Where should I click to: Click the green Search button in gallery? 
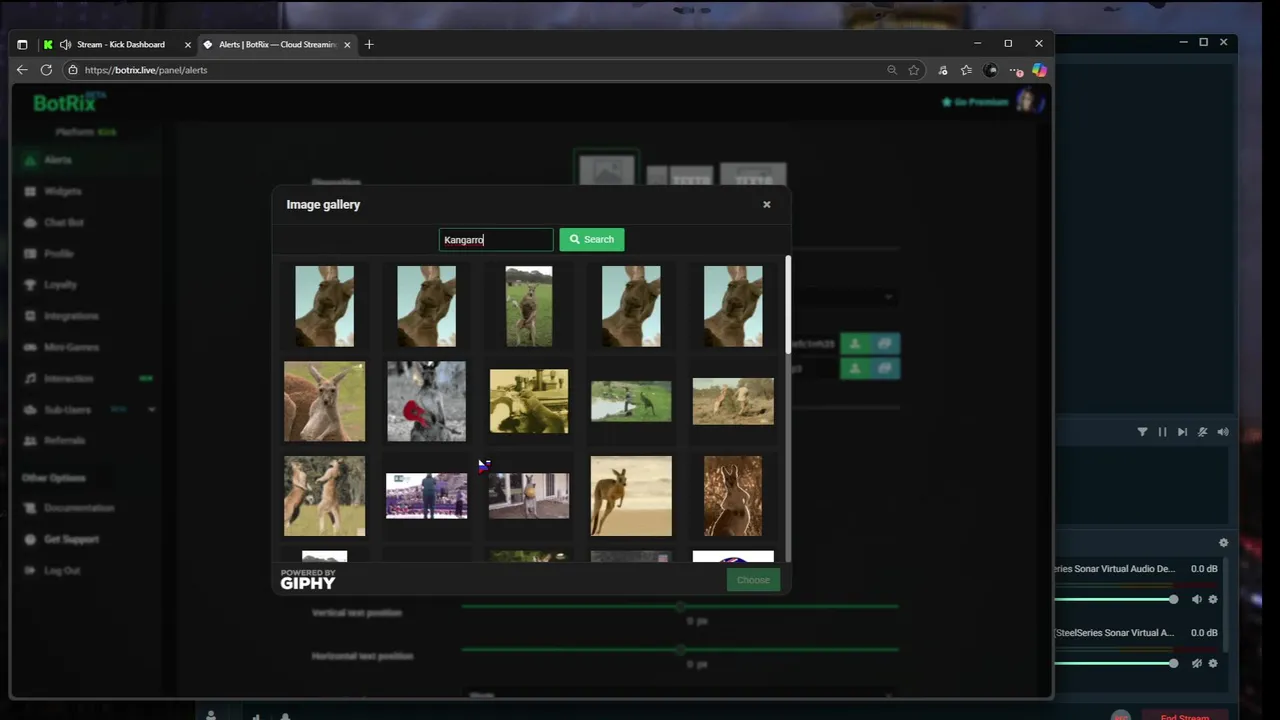(x=592, y=239)
